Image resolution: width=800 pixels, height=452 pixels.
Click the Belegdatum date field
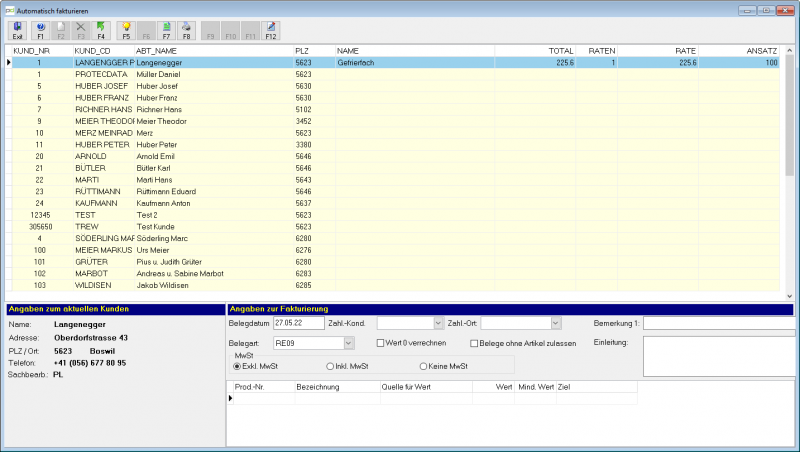click(x=298, y=323)
